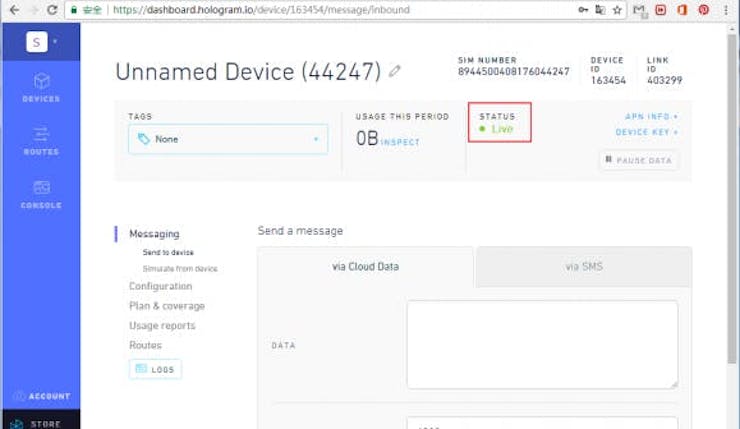Click the Link ID value 403299

664,80
